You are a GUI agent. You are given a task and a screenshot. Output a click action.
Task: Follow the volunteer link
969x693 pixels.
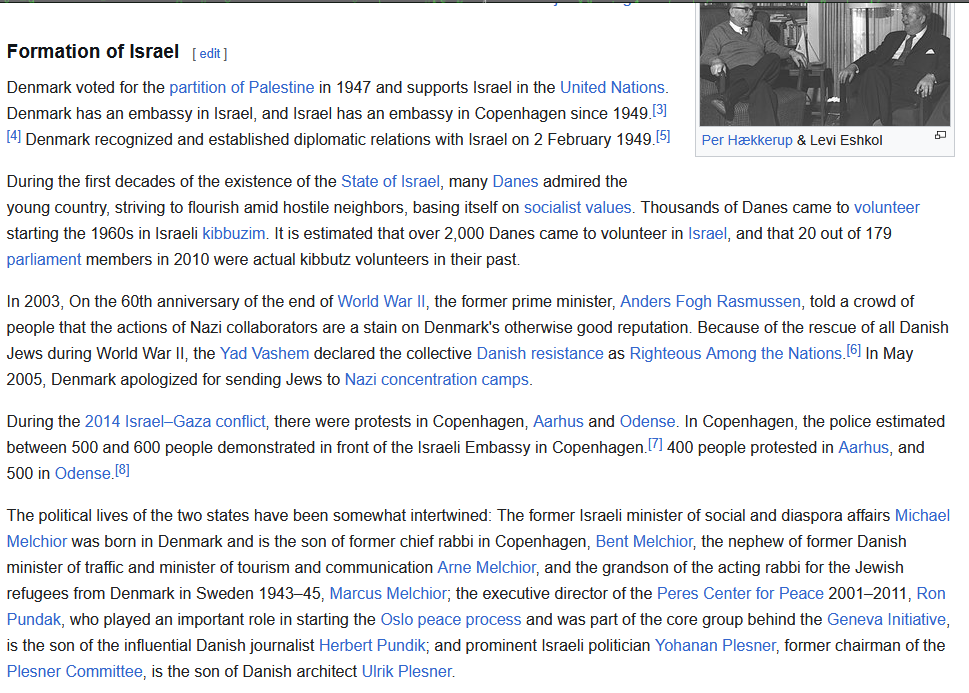click(x=887, y=208)
